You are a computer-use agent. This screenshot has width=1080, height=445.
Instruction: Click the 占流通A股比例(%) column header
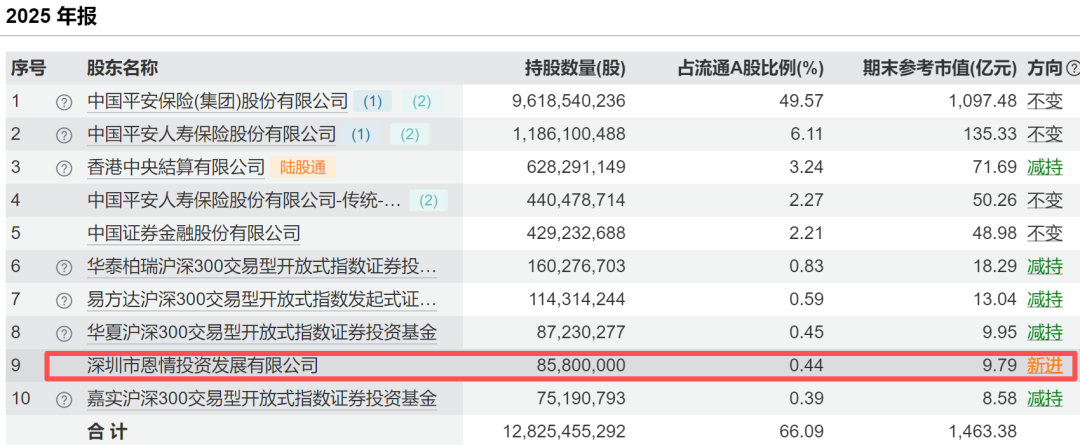point(751,68)
